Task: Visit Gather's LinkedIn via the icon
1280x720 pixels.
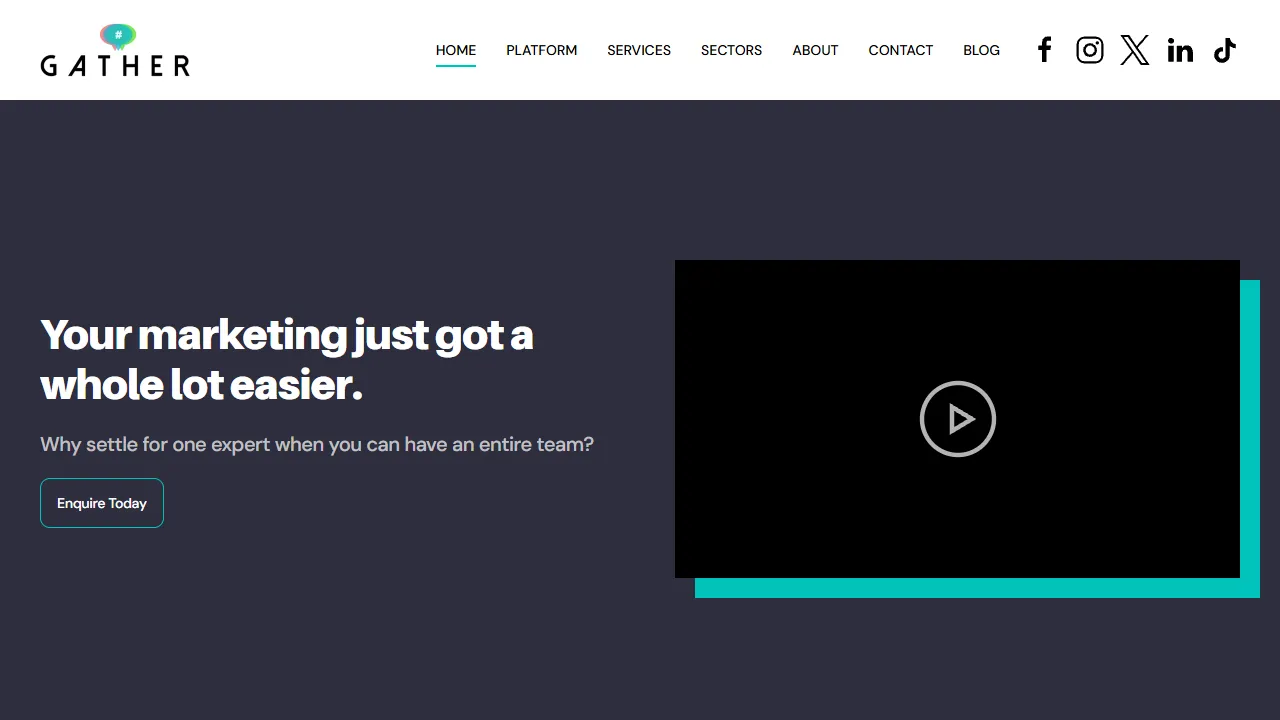Action: [x=1180, y=50]
